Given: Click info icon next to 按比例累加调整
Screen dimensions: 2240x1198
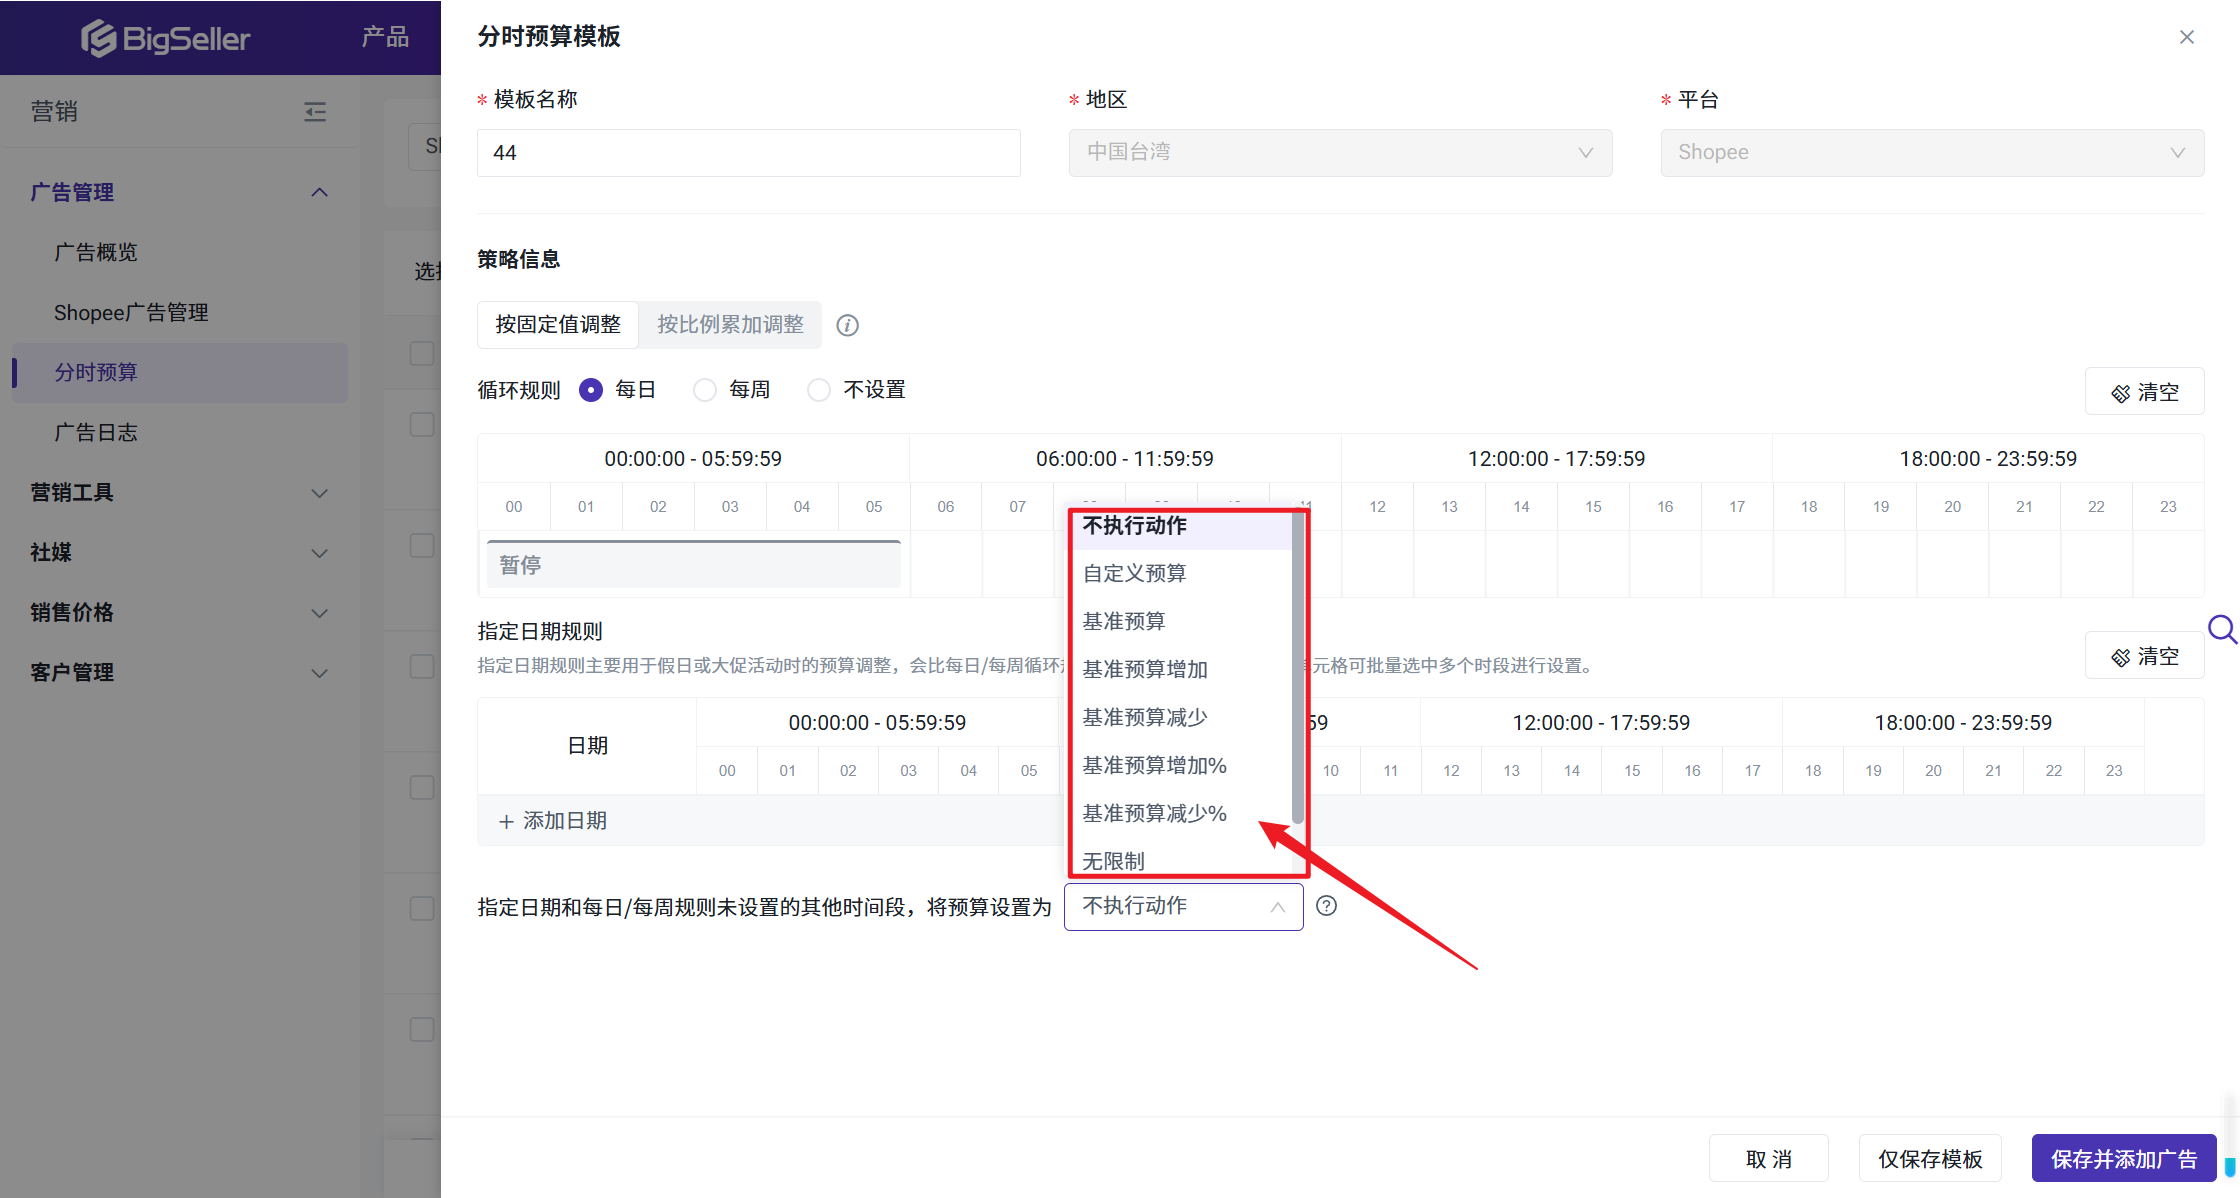Looking at the screenshot, I should pos(847,325).
